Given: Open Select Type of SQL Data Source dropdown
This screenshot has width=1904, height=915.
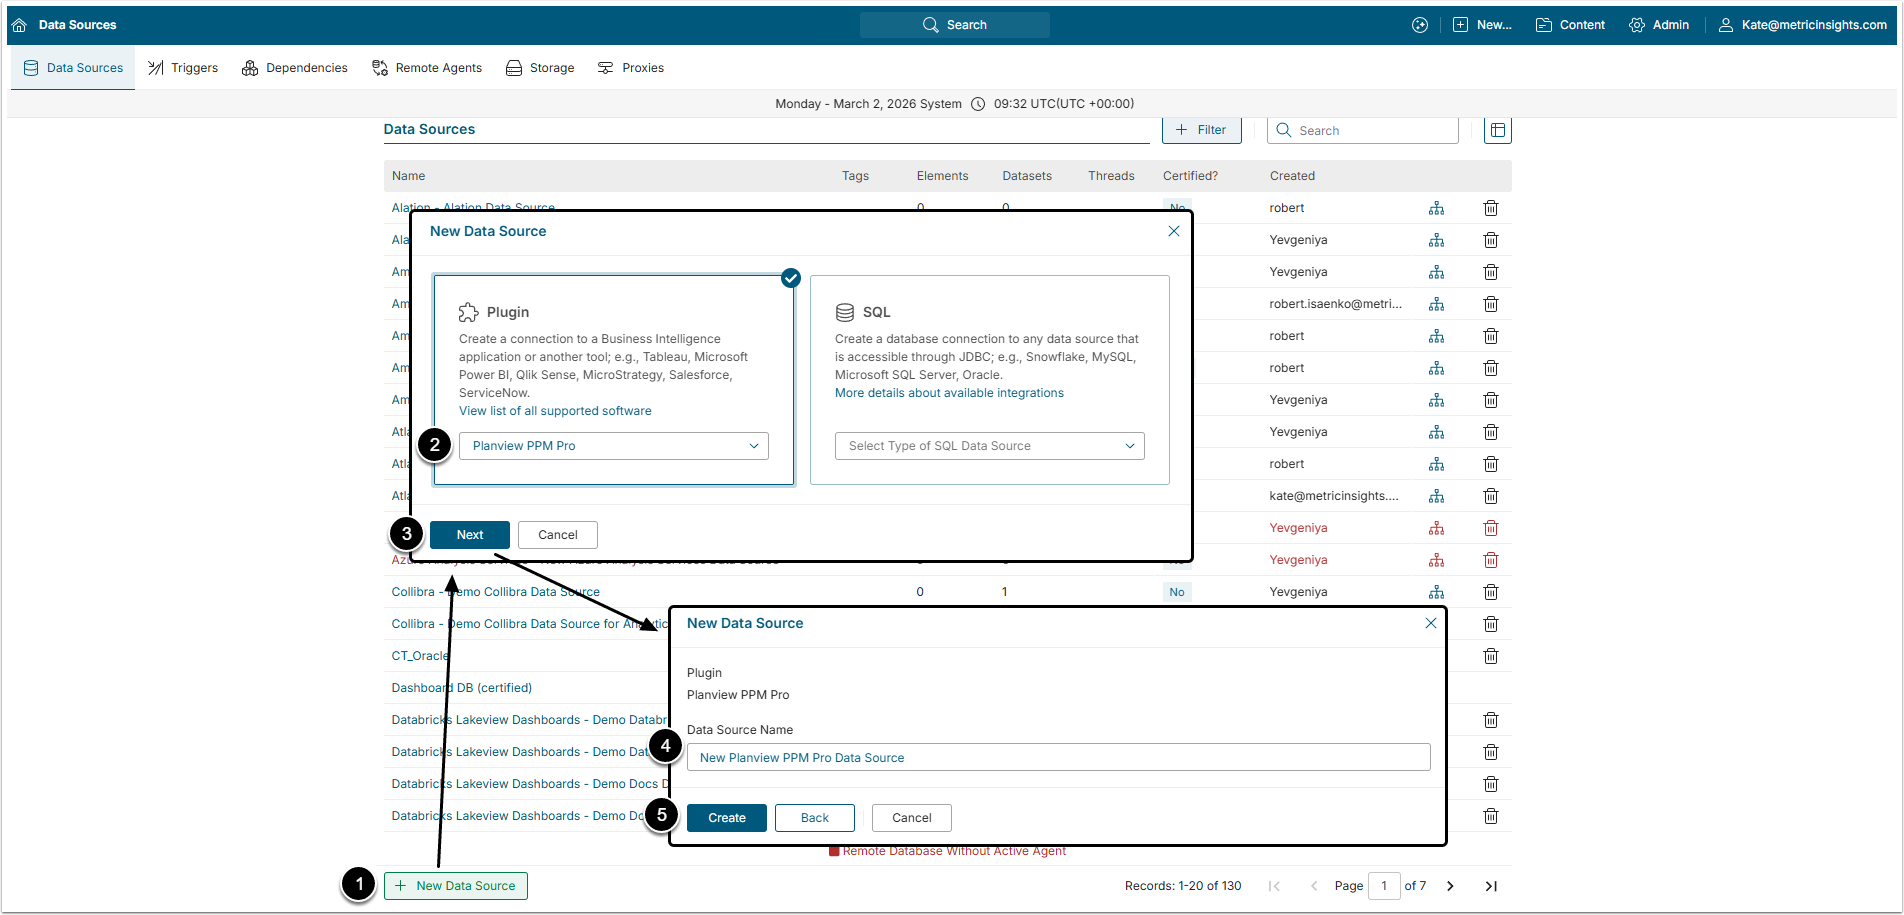Looking at the screenshot, I should coord(989,446).
